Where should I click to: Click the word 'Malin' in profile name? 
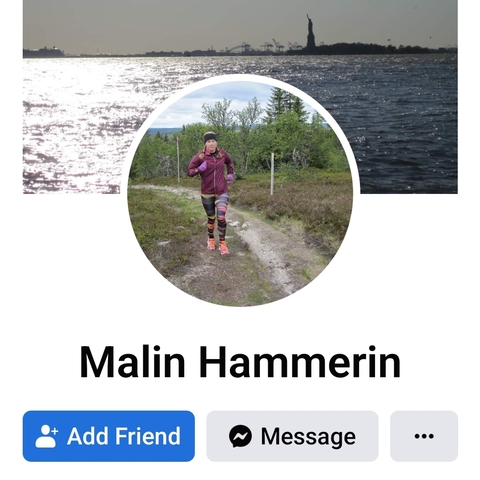[x=132, y=362]
